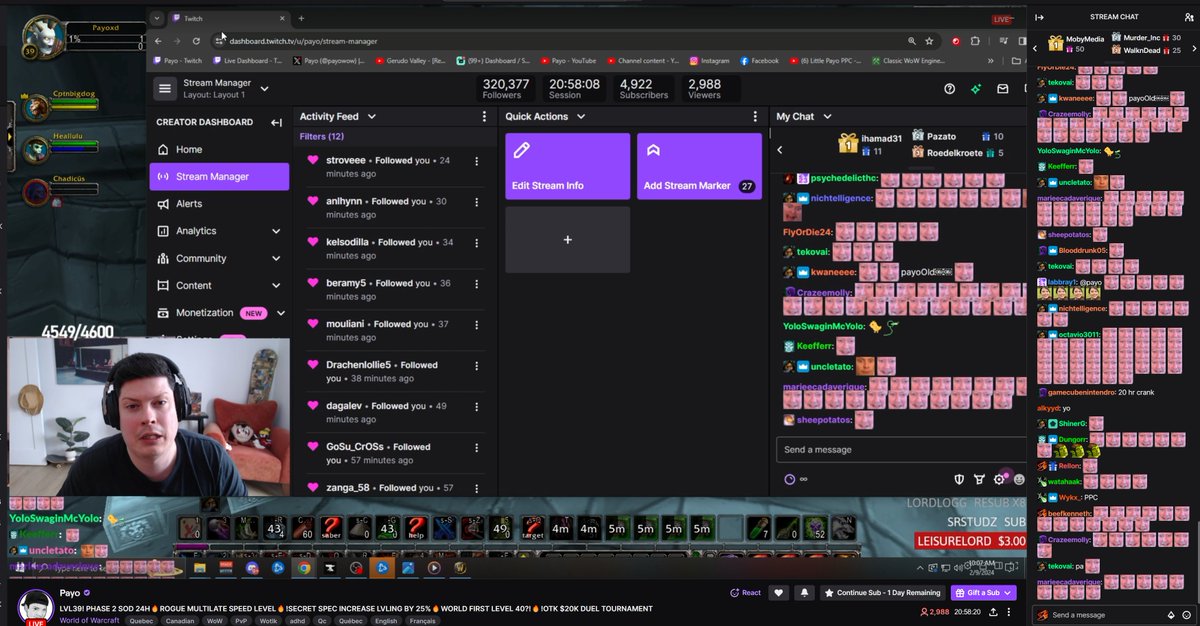Image resolution: width=1200 pixels, height=626 pixels.
Task: Expand the Stream Manager layout dropdown
Action: coord(264,88)
